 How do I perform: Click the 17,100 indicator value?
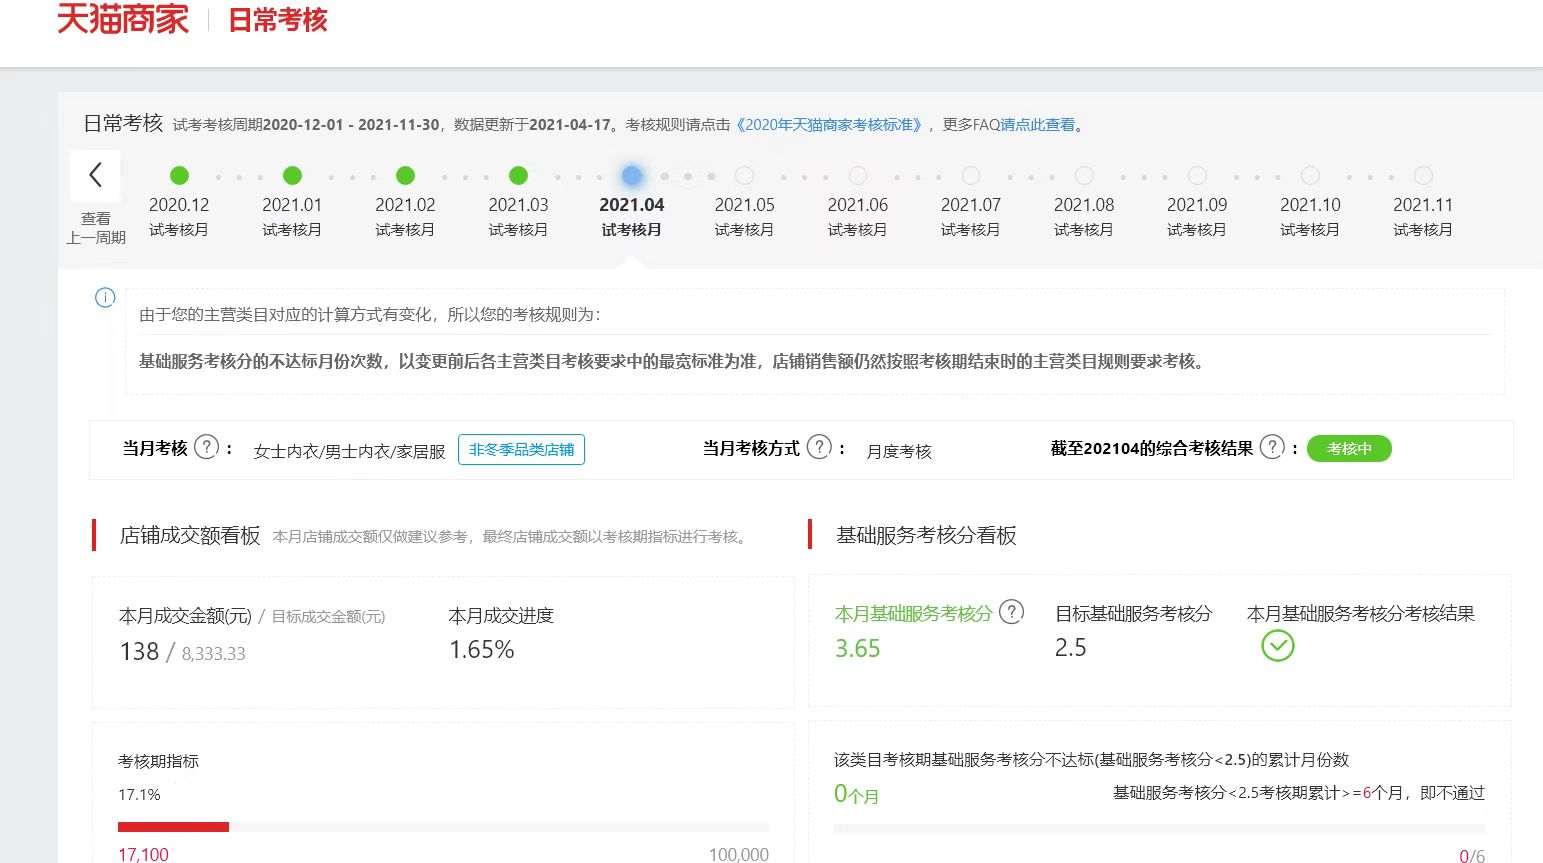pyautogui.click(x=143, y=854)
